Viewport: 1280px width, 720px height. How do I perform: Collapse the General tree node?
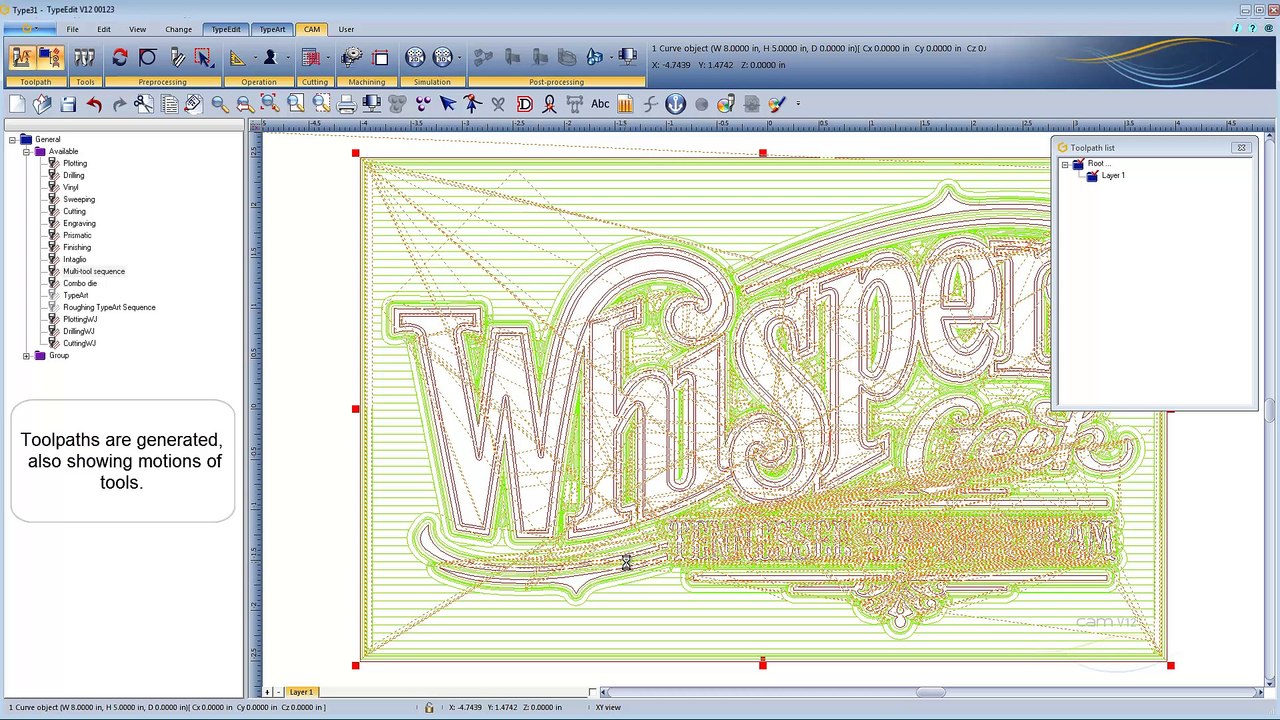click(x=12, y=140)
